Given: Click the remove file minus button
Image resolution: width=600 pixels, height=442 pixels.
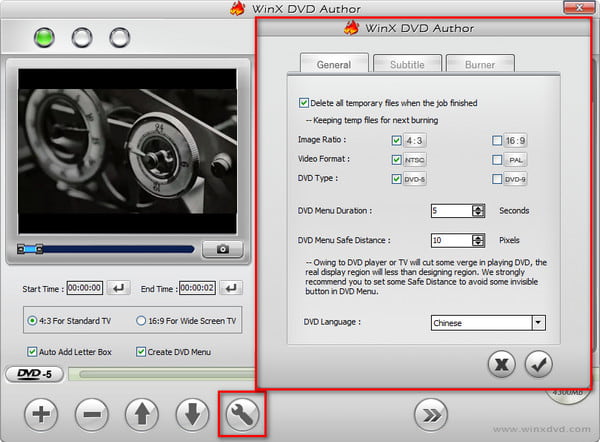Looking at the screenshot, I should [x=92, y=414].
